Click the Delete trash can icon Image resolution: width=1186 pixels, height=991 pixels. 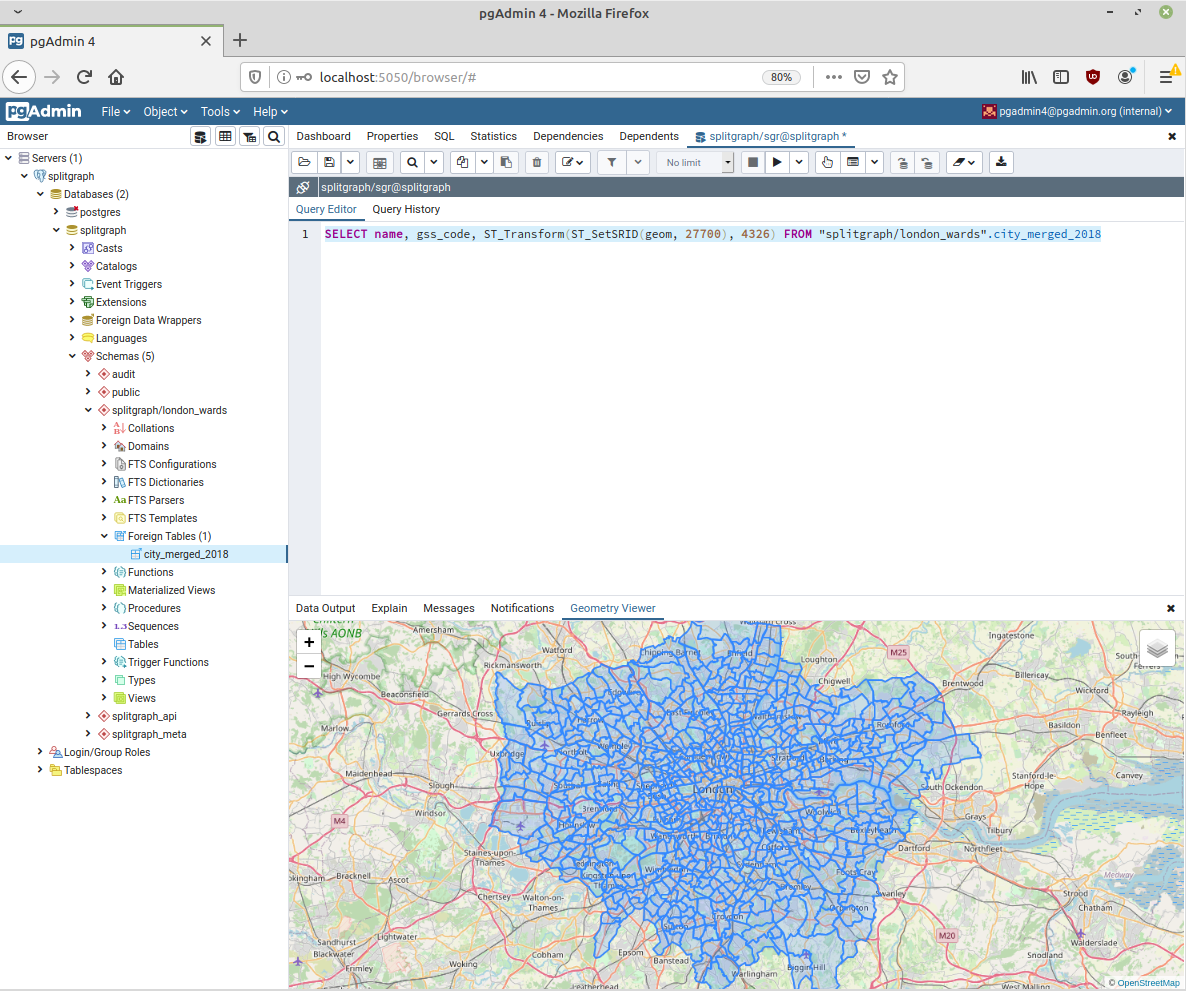(x=537, y=162)
